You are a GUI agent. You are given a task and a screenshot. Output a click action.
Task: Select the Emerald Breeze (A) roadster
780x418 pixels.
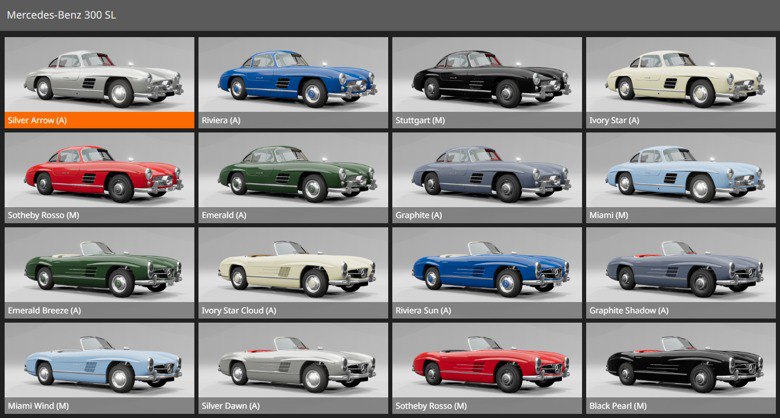(x=100, y=265)
